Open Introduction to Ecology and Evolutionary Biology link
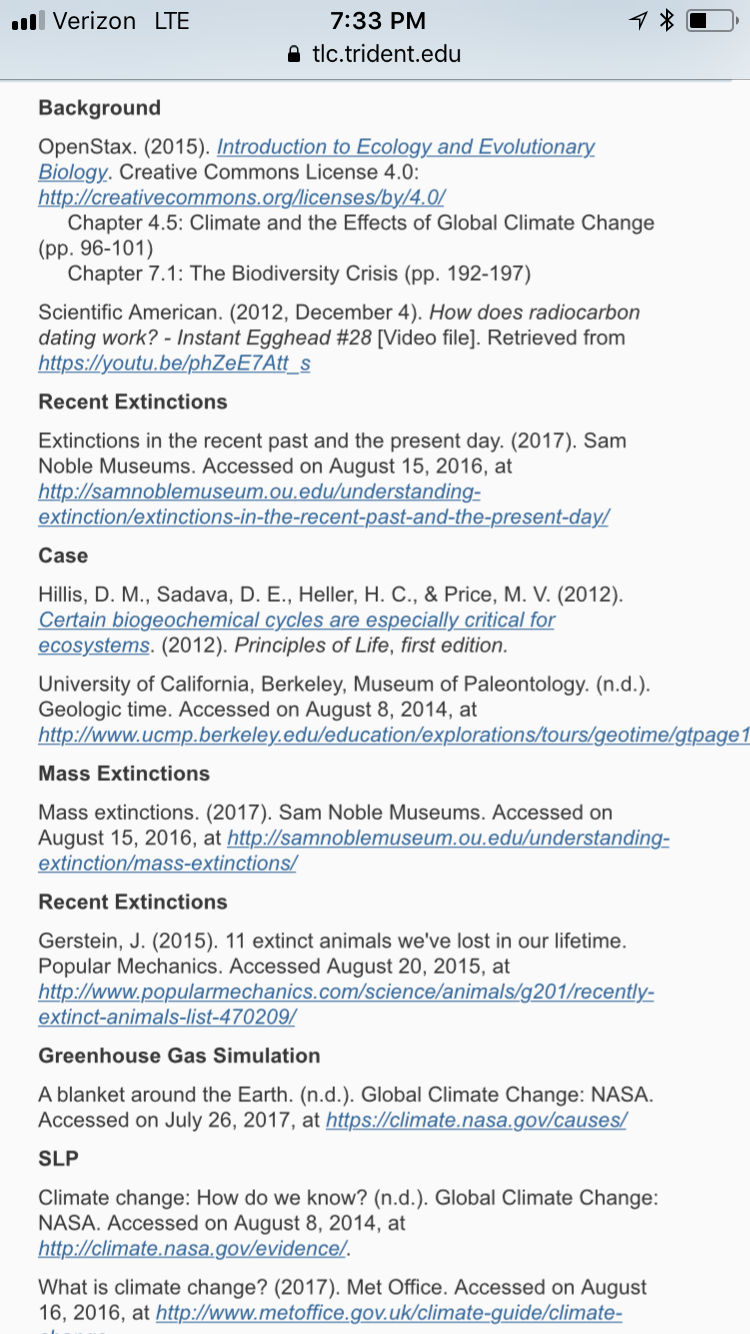This screenshot has width=750, height=1334. (x=405, y=147)
